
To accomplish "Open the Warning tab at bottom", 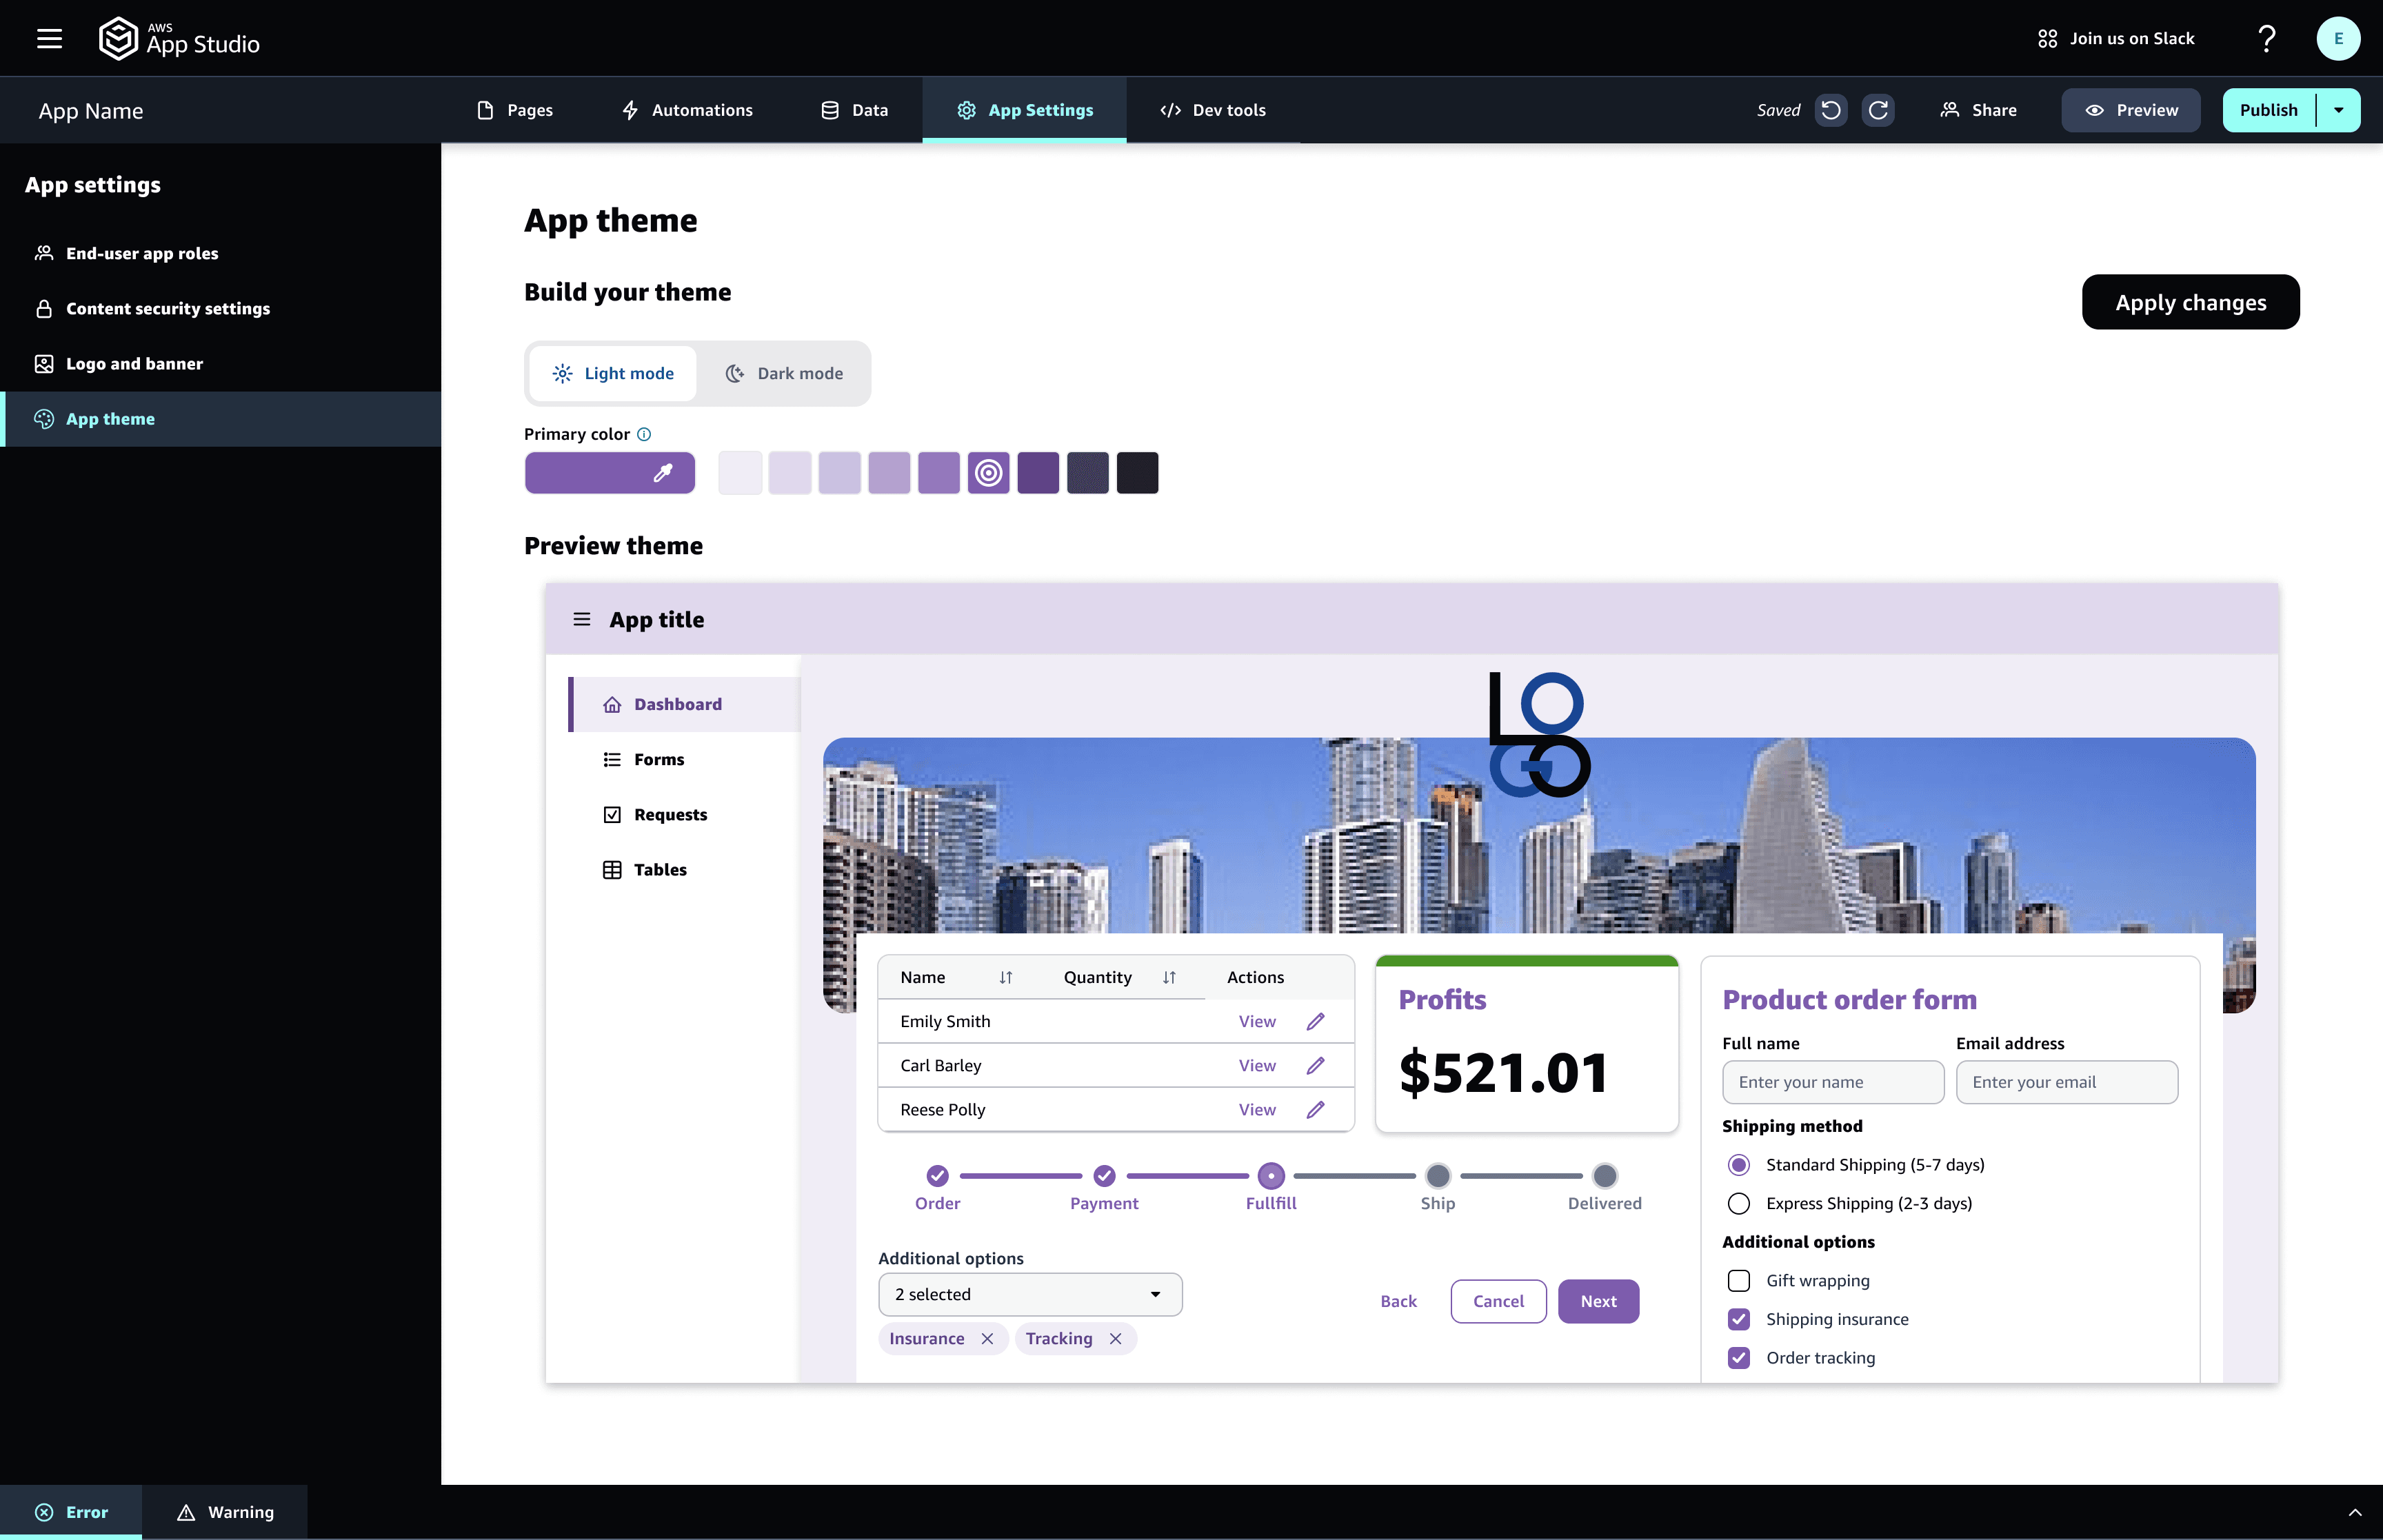I will click(x=225, y=1512).
